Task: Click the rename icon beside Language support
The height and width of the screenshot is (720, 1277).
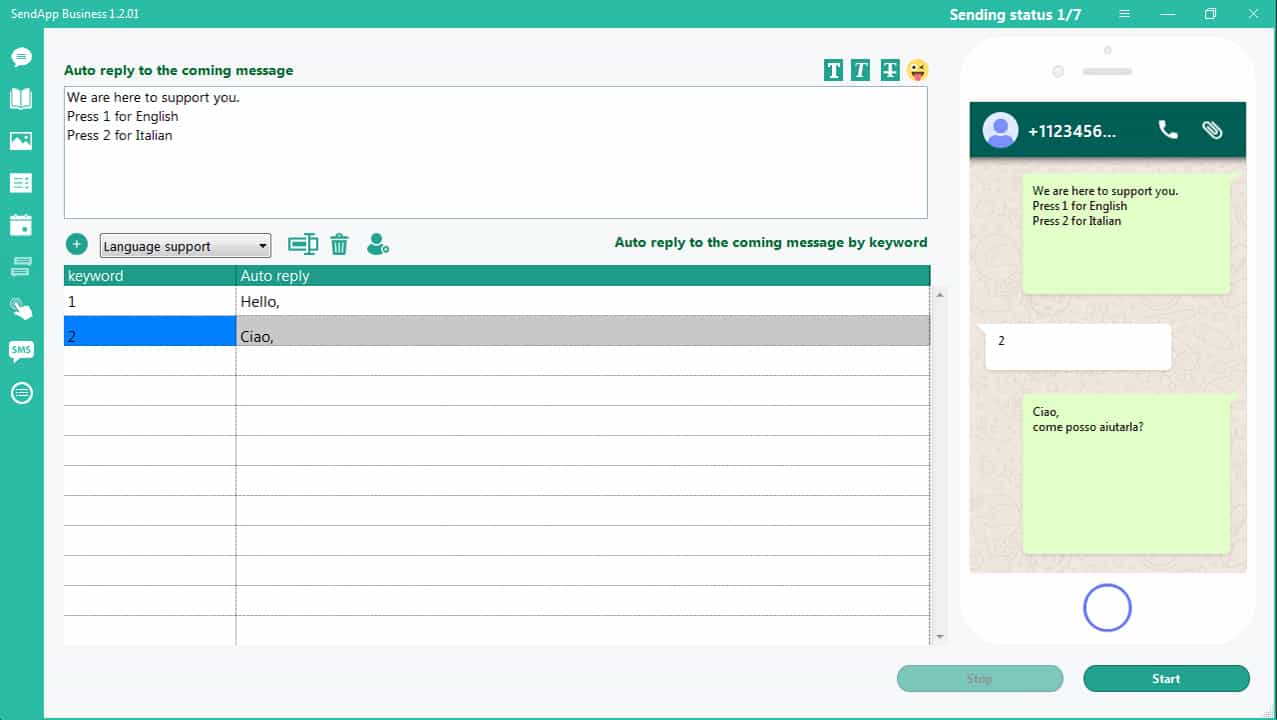Action: coord(302,244)
